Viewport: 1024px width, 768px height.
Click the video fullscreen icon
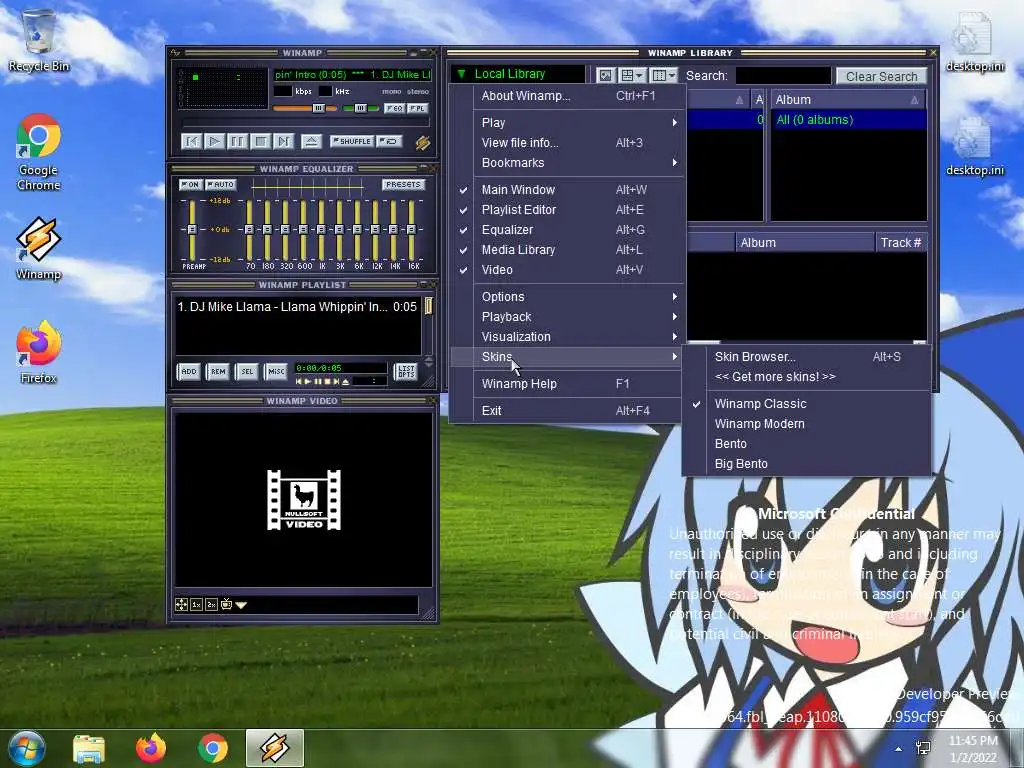(182, 605)
